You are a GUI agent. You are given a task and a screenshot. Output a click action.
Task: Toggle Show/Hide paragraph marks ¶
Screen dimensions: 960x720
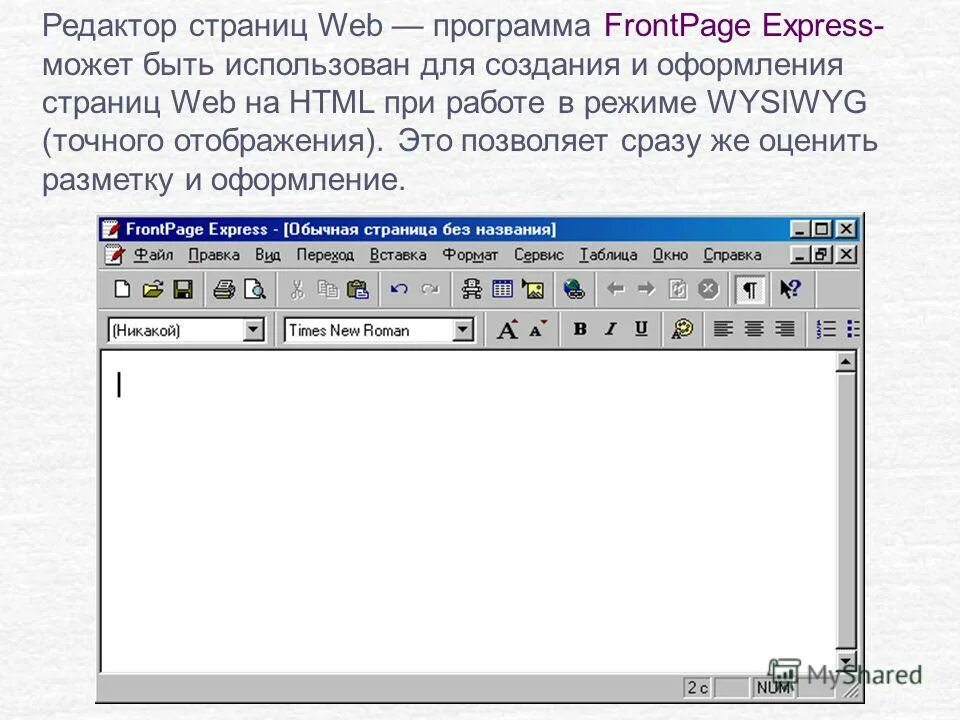[750, 289]
